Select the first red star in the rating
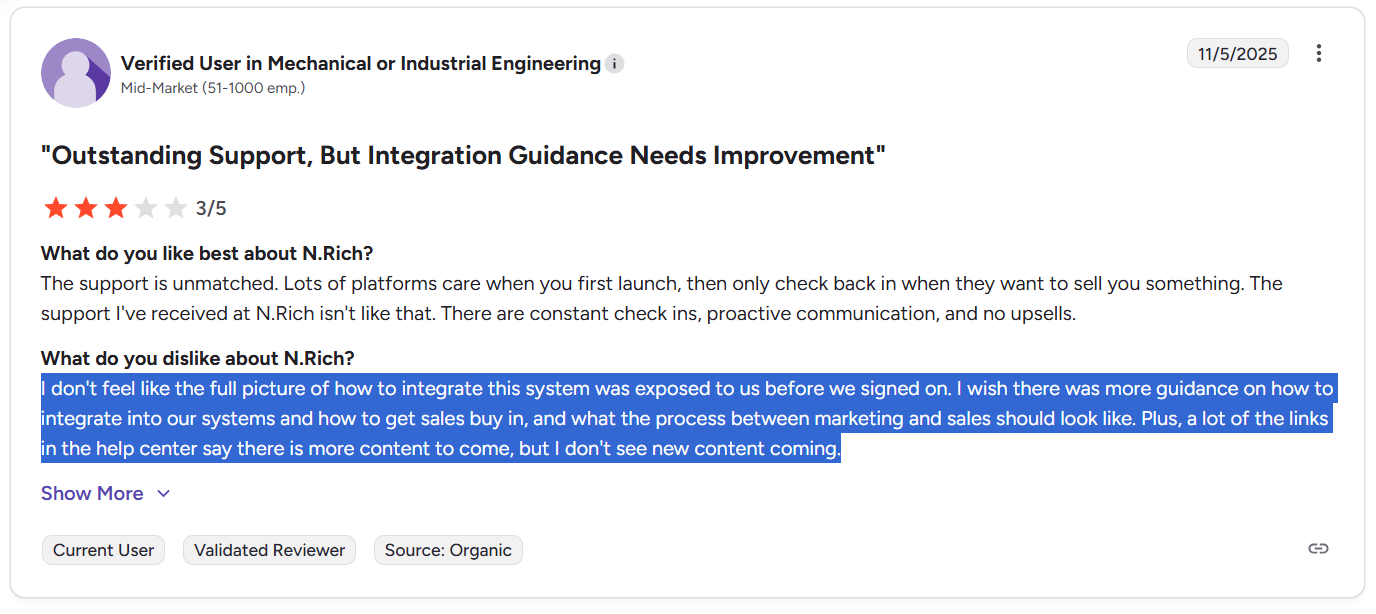The height and width of the screenshot is (614, 1376). click(56, 207)
